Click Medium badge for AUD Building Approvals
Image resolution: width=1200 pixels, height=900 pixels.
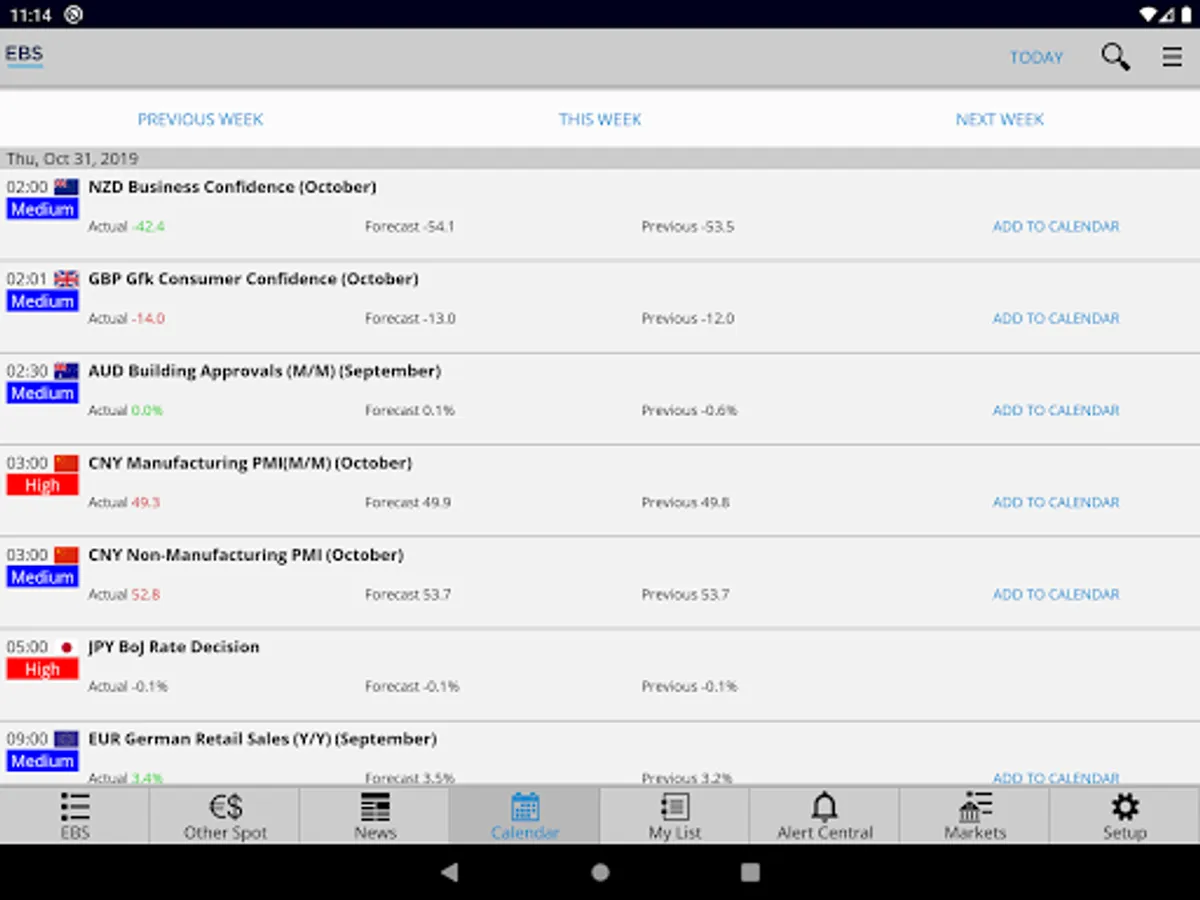point(42,393)
